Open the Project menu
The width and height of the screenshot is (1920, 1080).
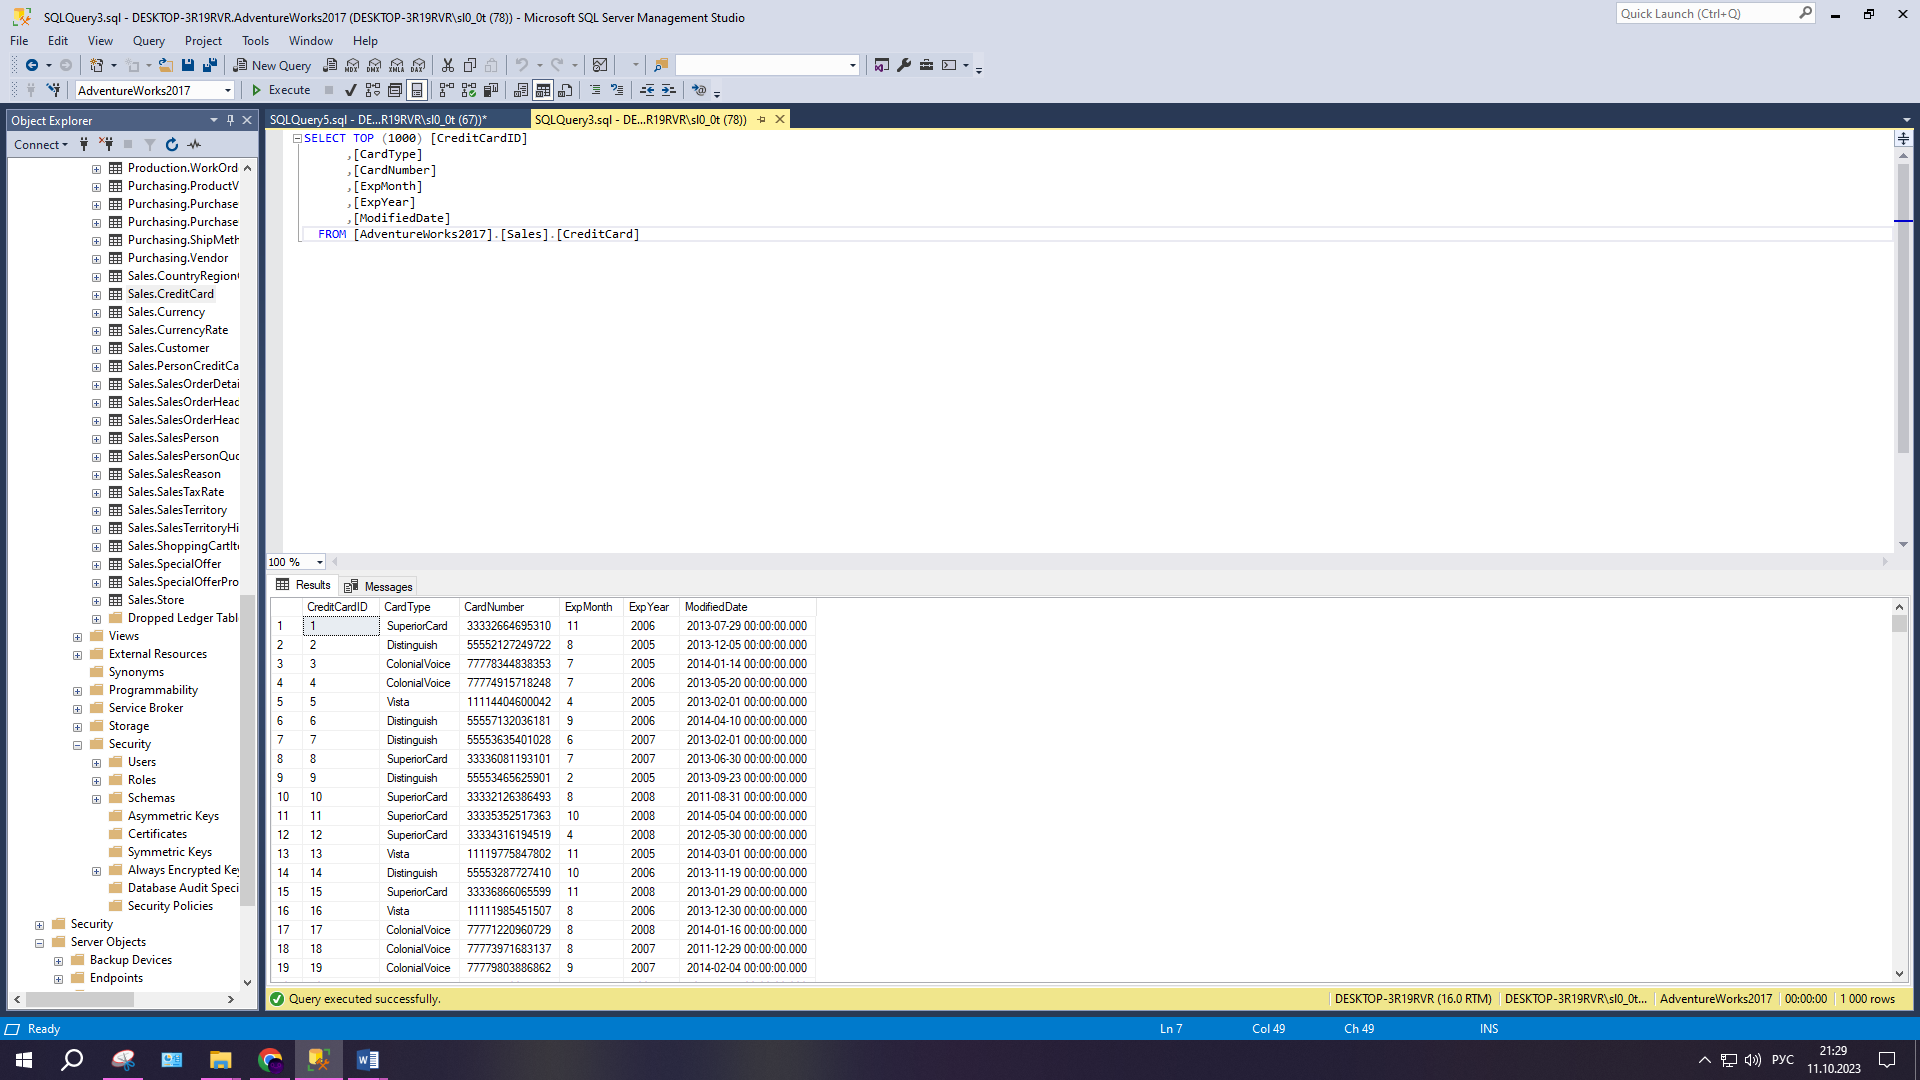pos(203,41)
